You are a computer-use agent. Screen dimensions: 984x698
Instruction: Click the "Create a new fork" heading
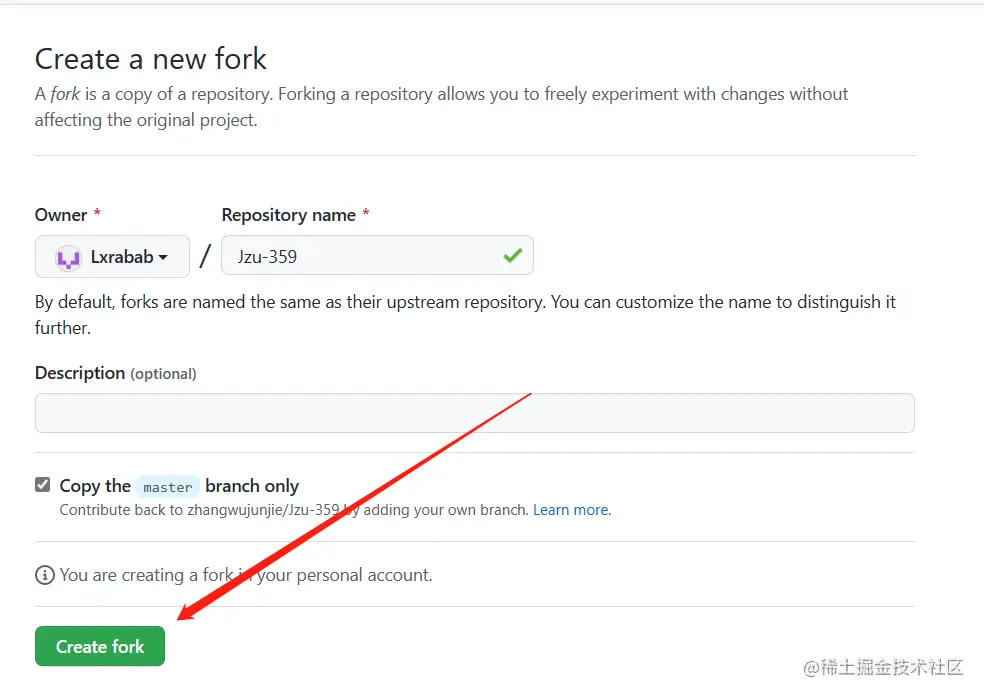pos(151,59)
